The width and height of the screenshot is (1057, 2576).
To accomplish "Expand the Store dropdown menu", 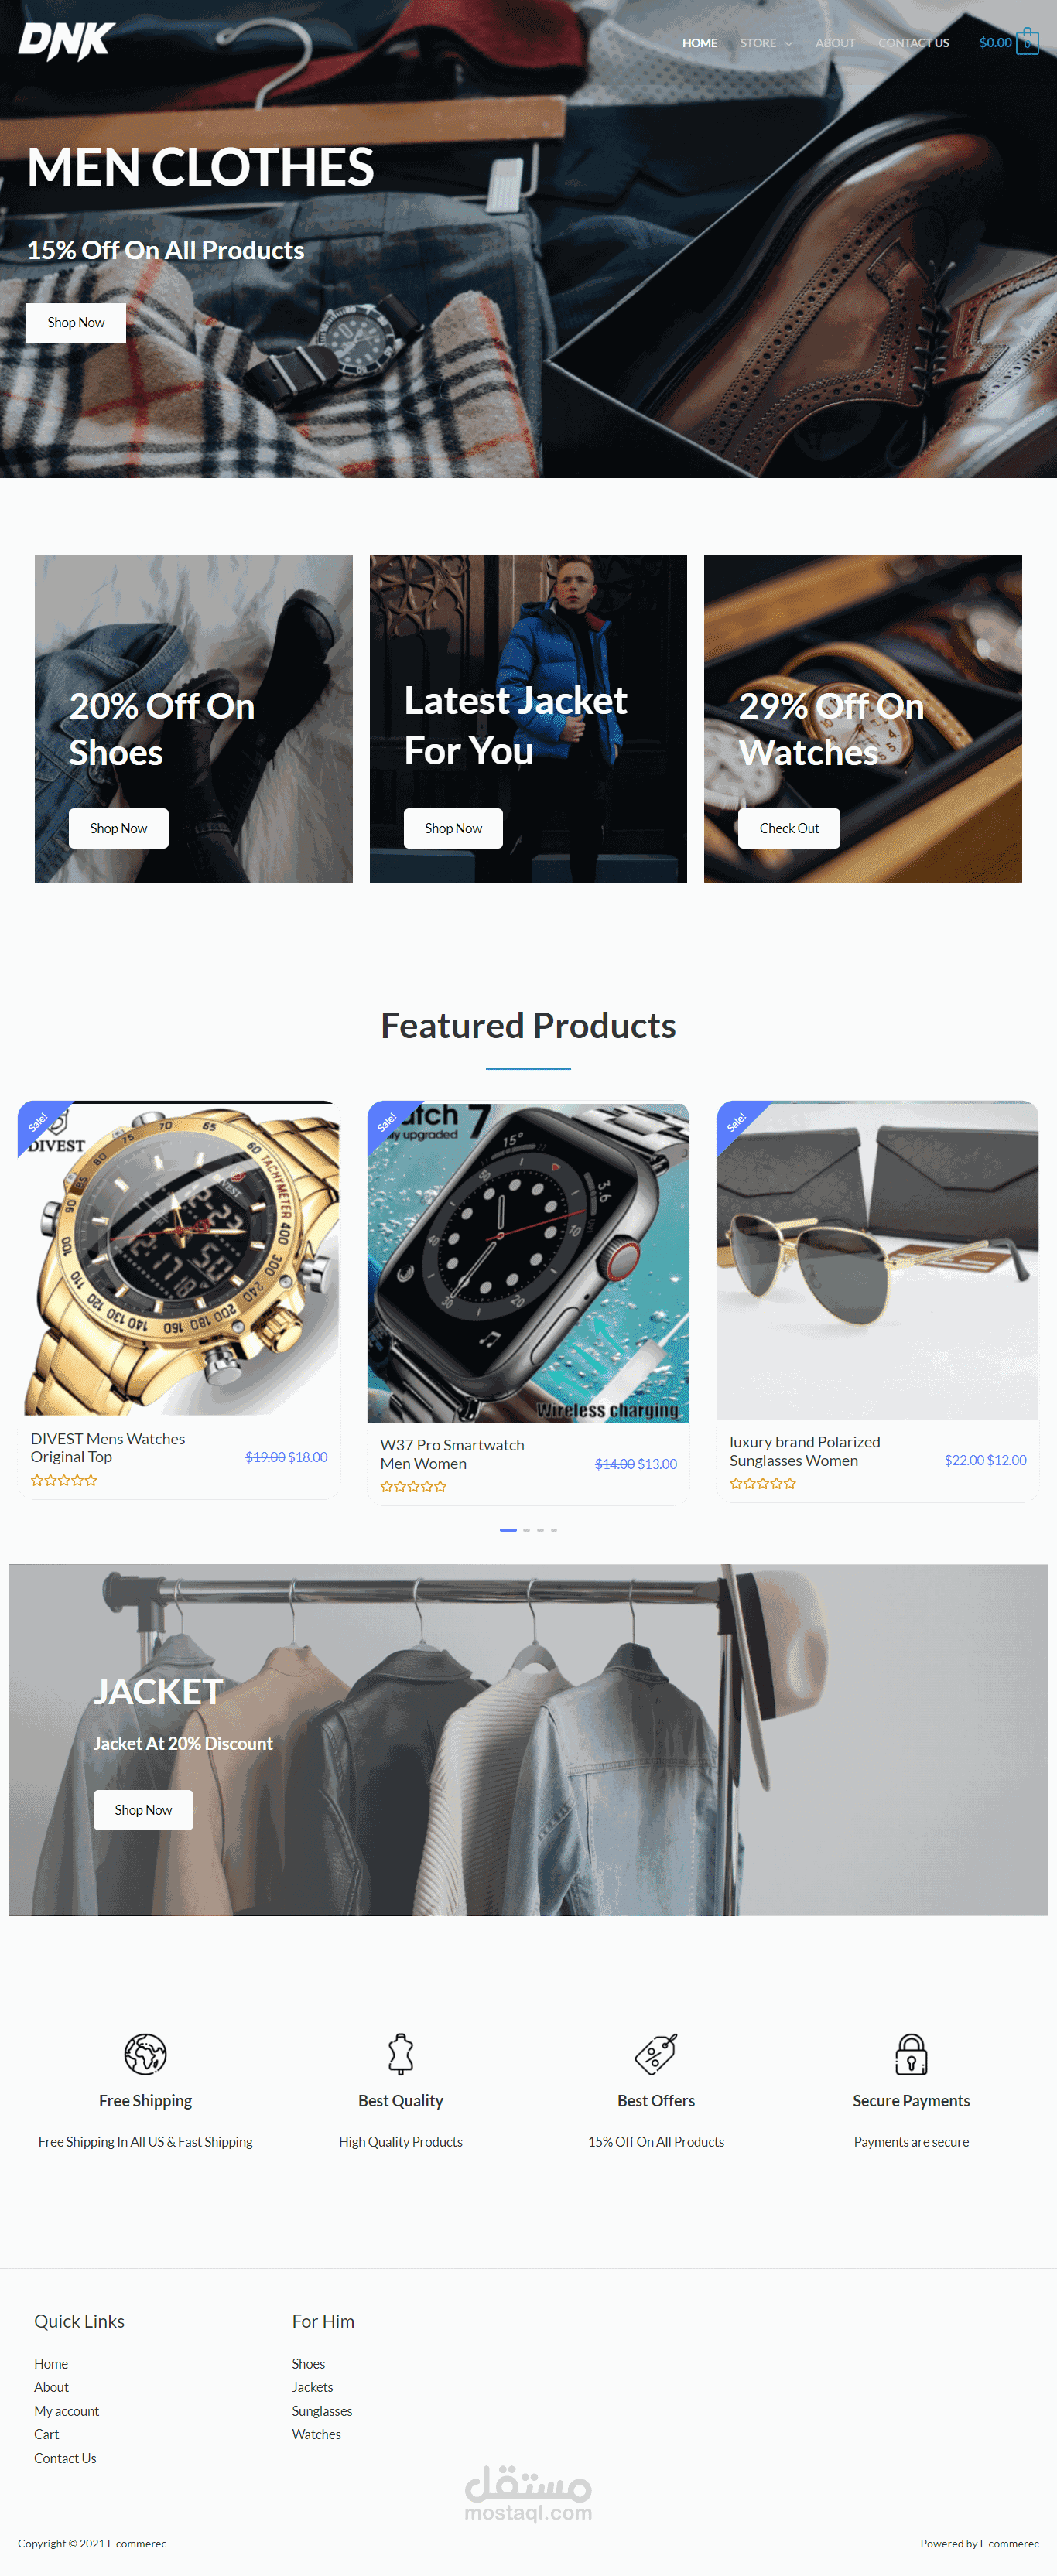I will click(x=766, y=43).
